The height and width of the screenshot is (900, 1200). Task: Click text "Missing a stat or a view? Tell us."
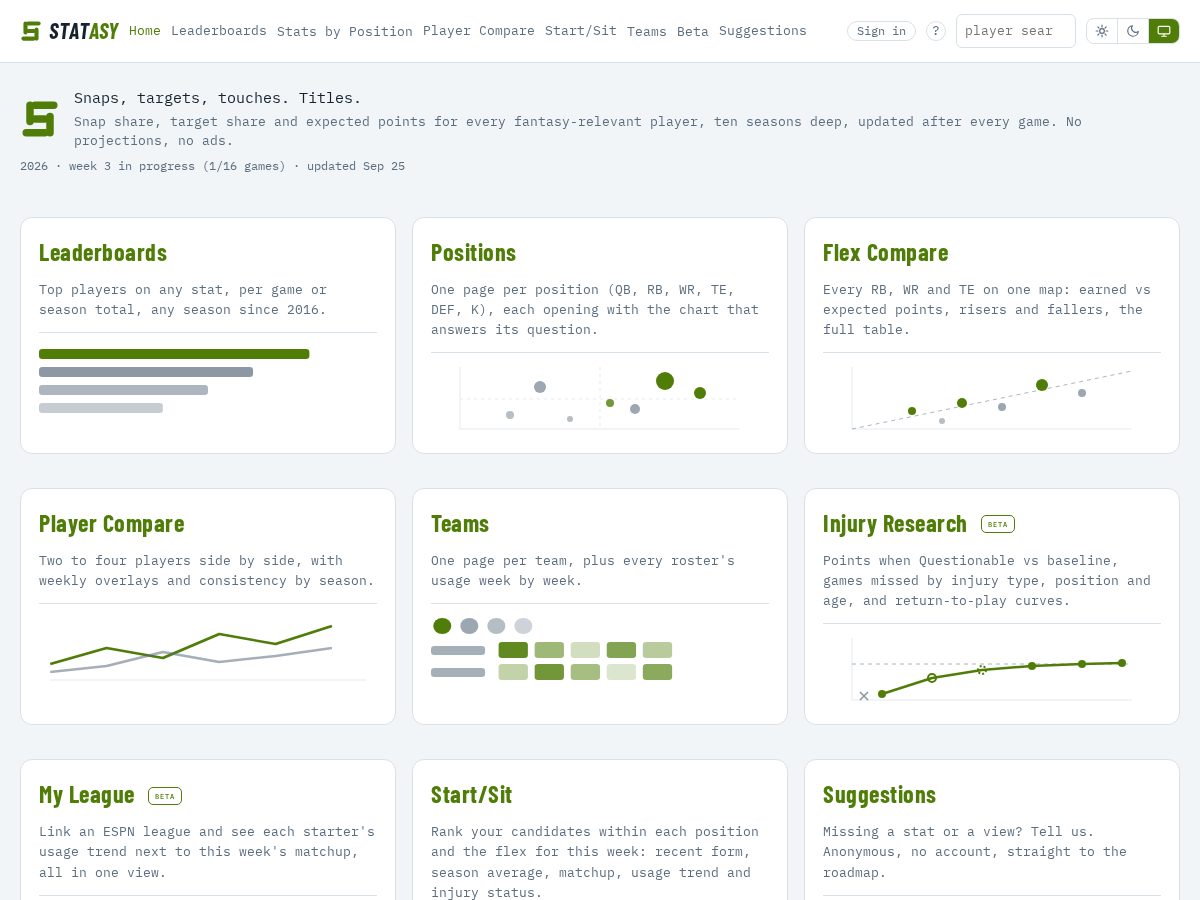959,831
